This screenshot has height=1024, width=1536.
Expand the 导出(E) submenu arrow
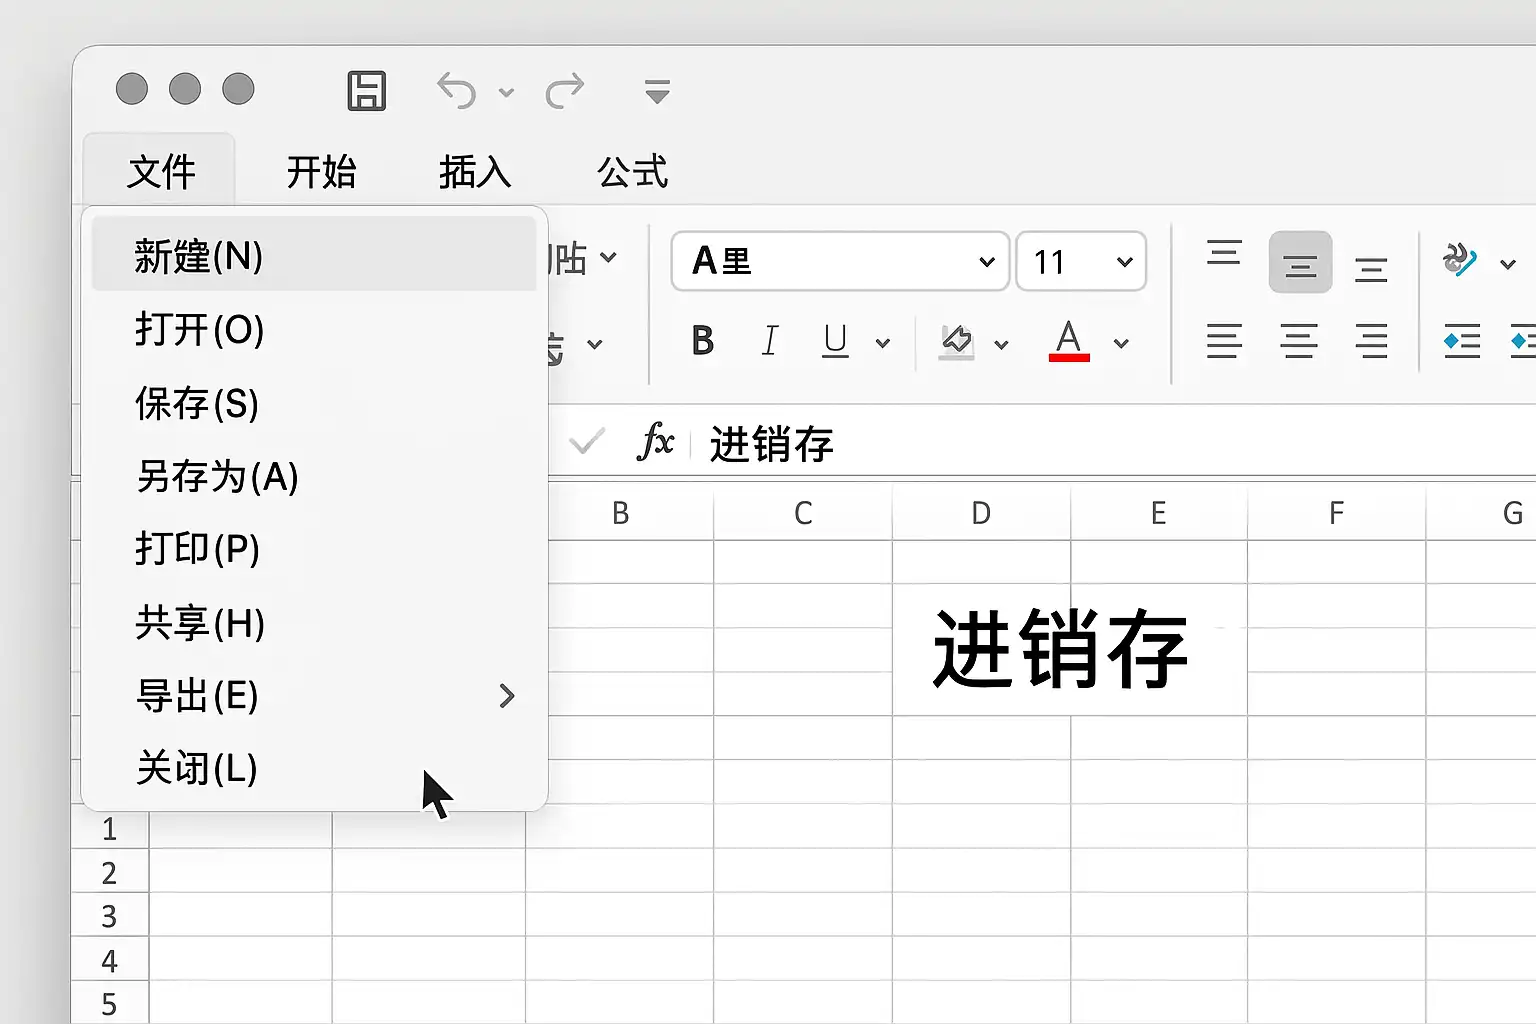click(x=507, y=696)
